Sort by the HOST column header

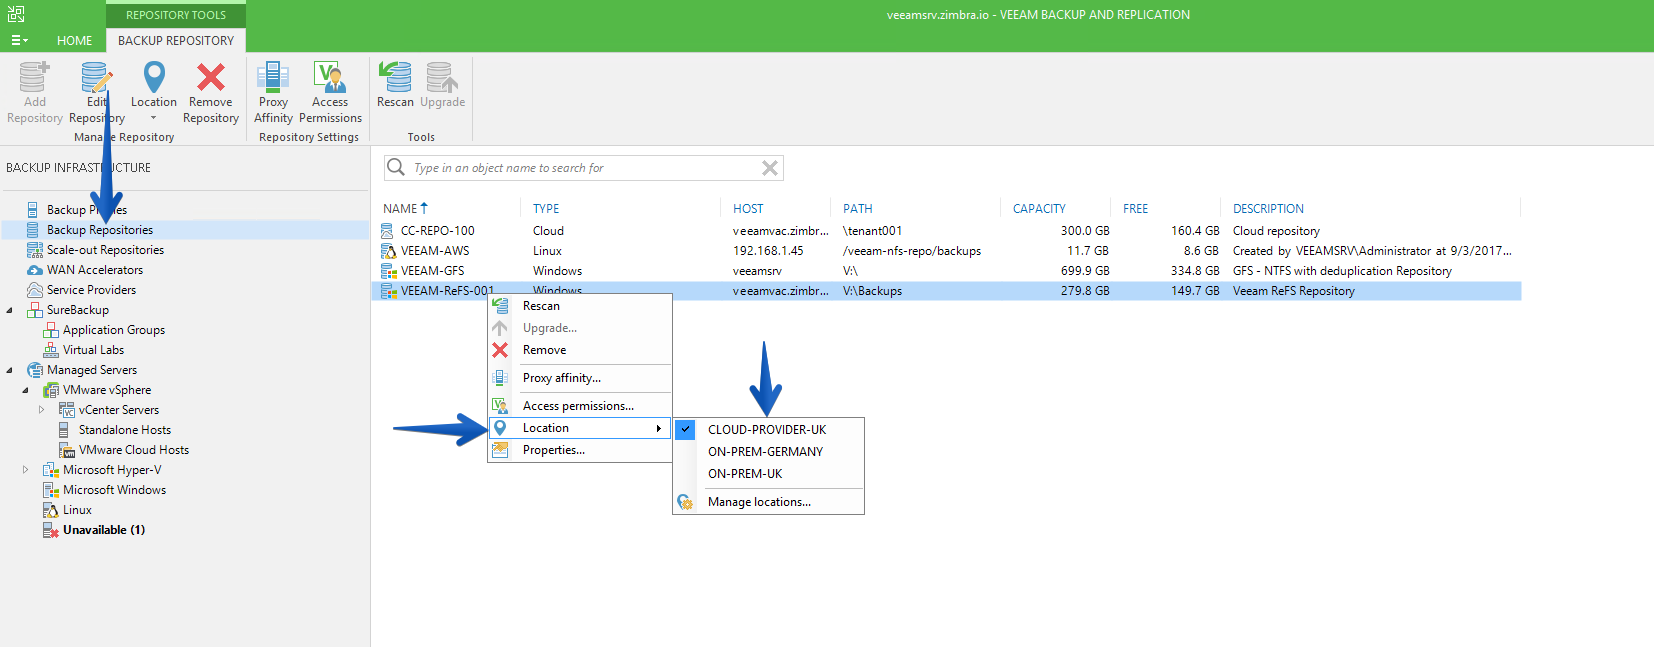point(748,209)
